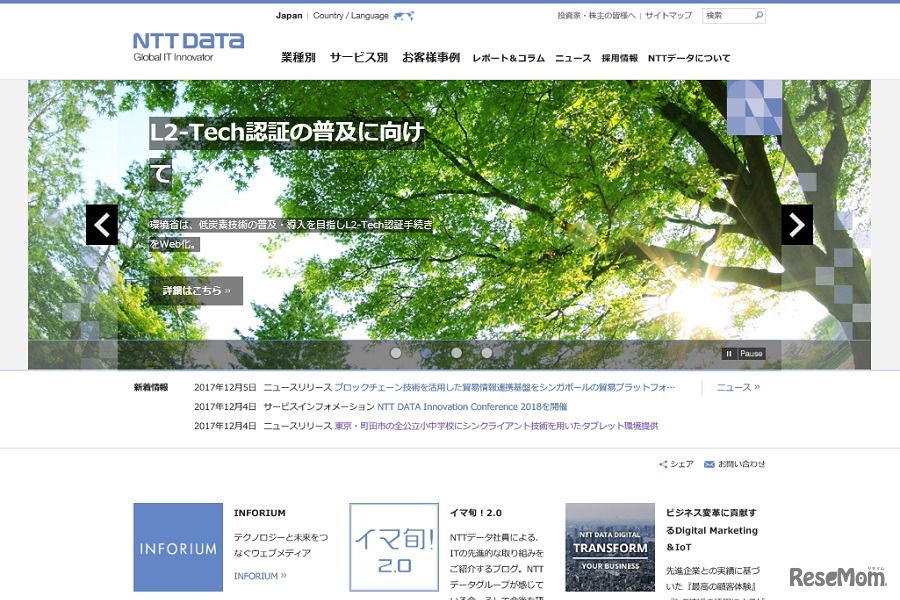Select the fourth carousel dot
The image size is (900, 600).
coord(487,353)
